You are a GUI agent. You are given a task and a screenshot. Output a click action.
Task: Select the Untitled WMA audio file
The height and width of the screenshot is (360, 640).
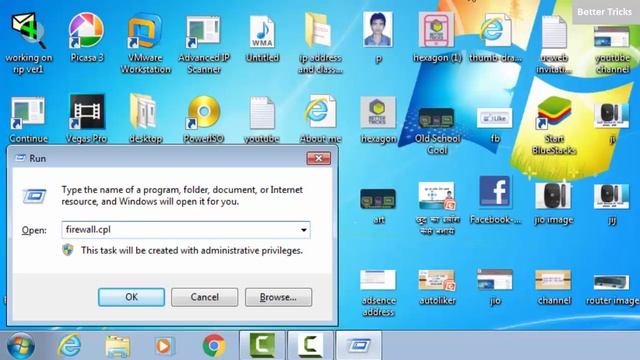pos(262,38)
